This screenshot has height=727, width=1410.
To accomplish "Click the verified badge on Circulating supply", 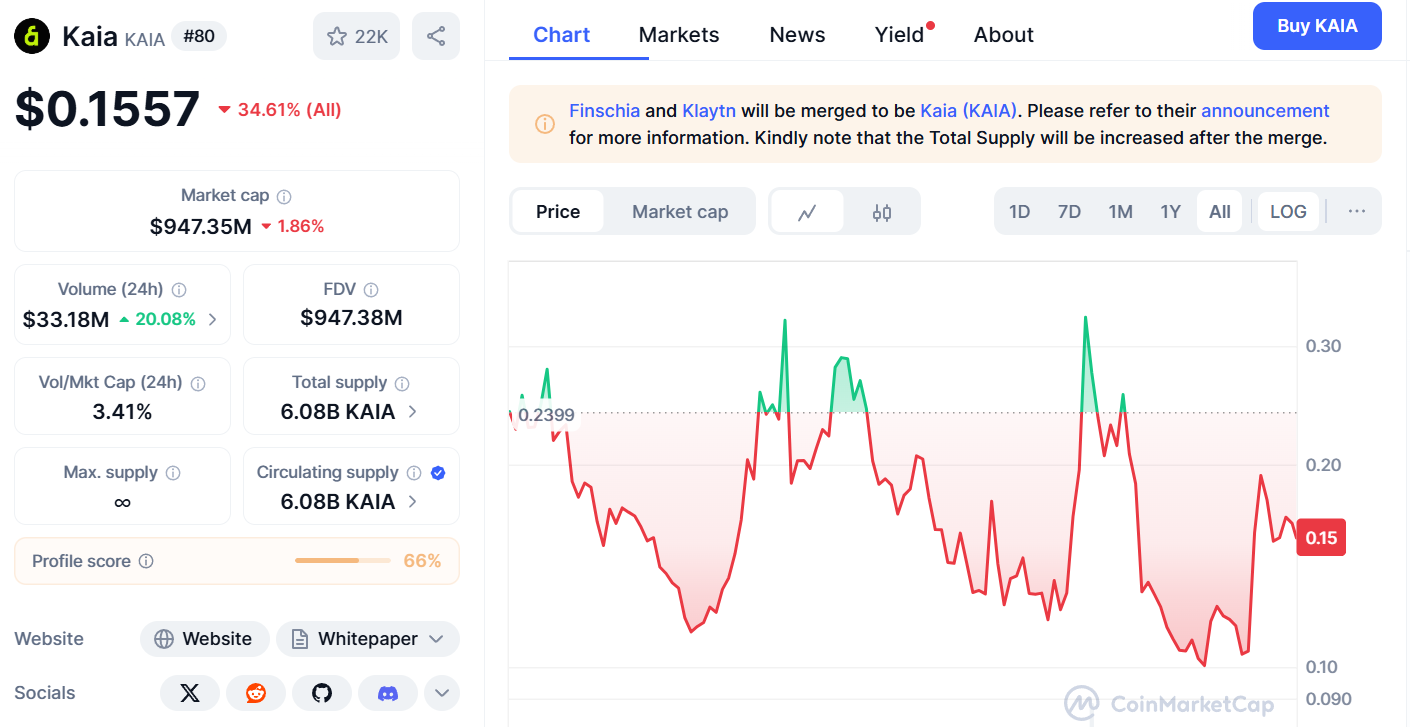I will pos(438,473).
